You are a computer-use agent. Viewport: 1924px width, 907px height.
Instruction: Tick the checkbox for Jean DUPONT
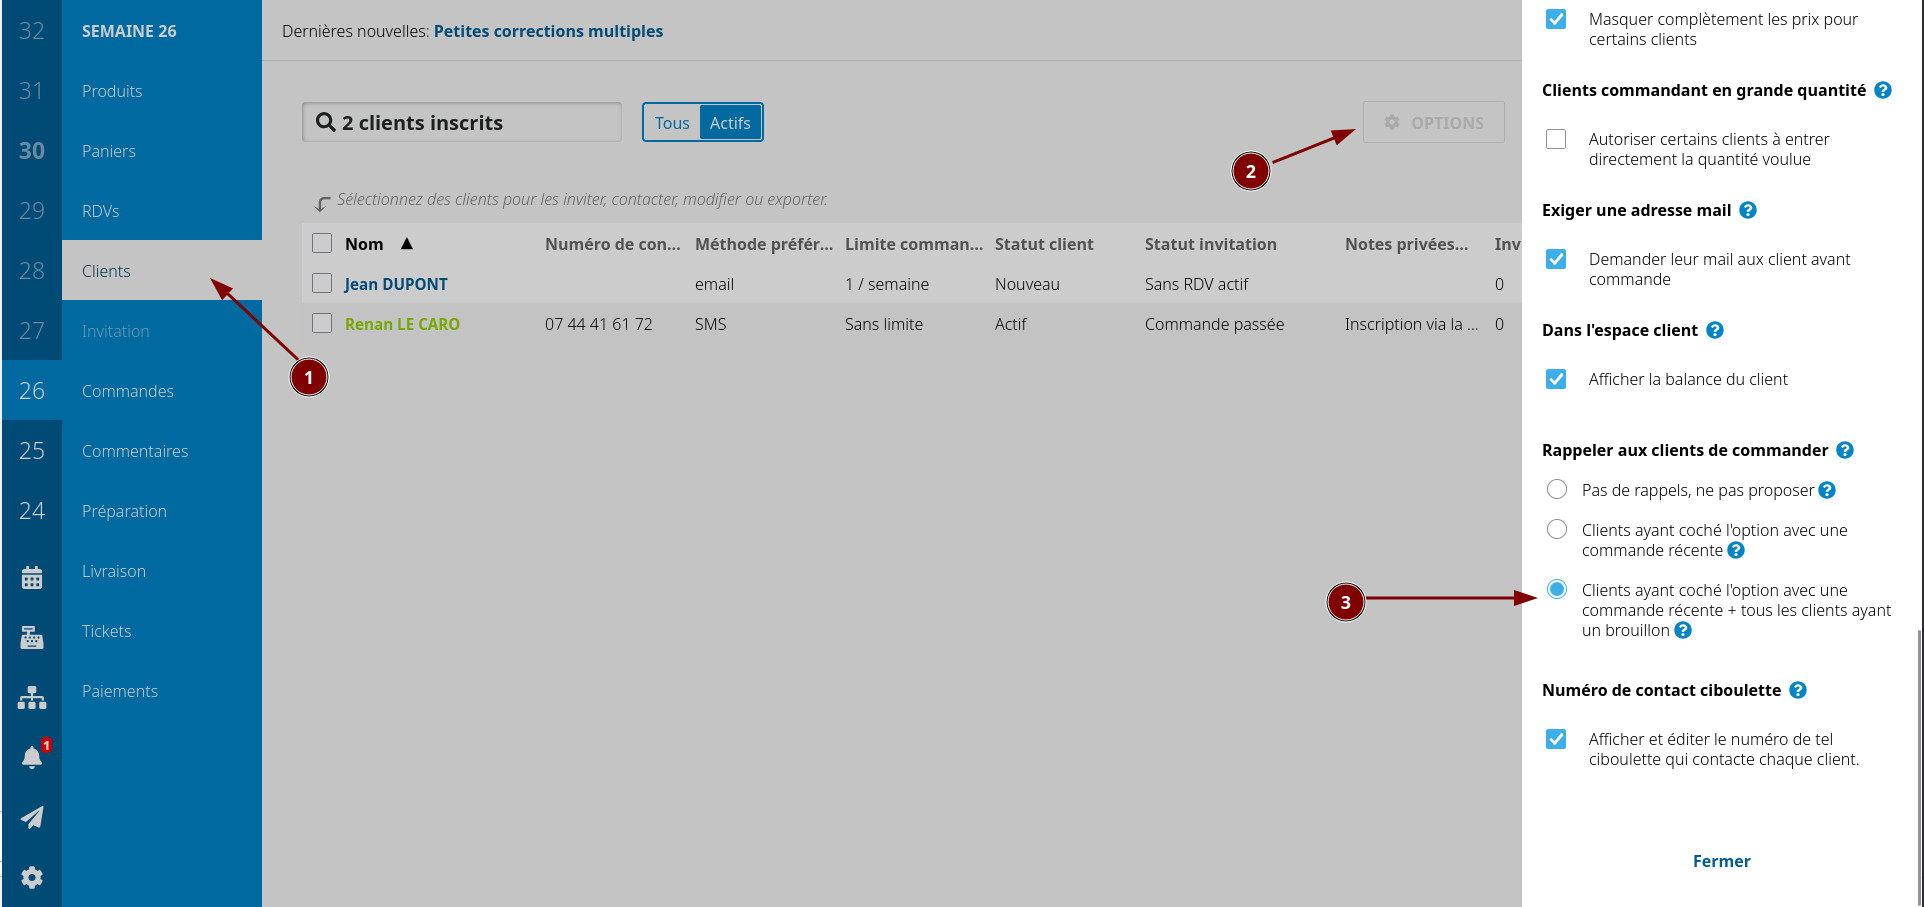[x=322, y=283]
